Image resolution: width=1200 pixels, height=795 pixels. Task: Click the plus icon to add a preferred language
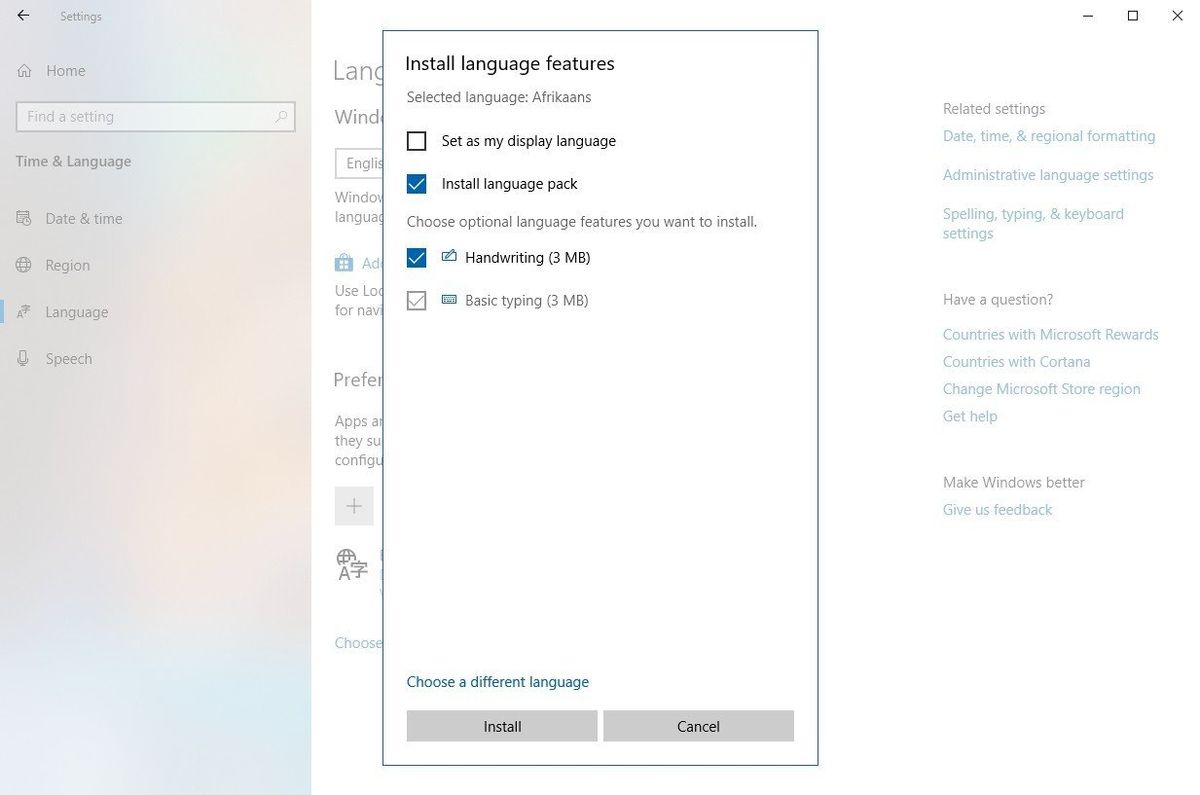354,506
